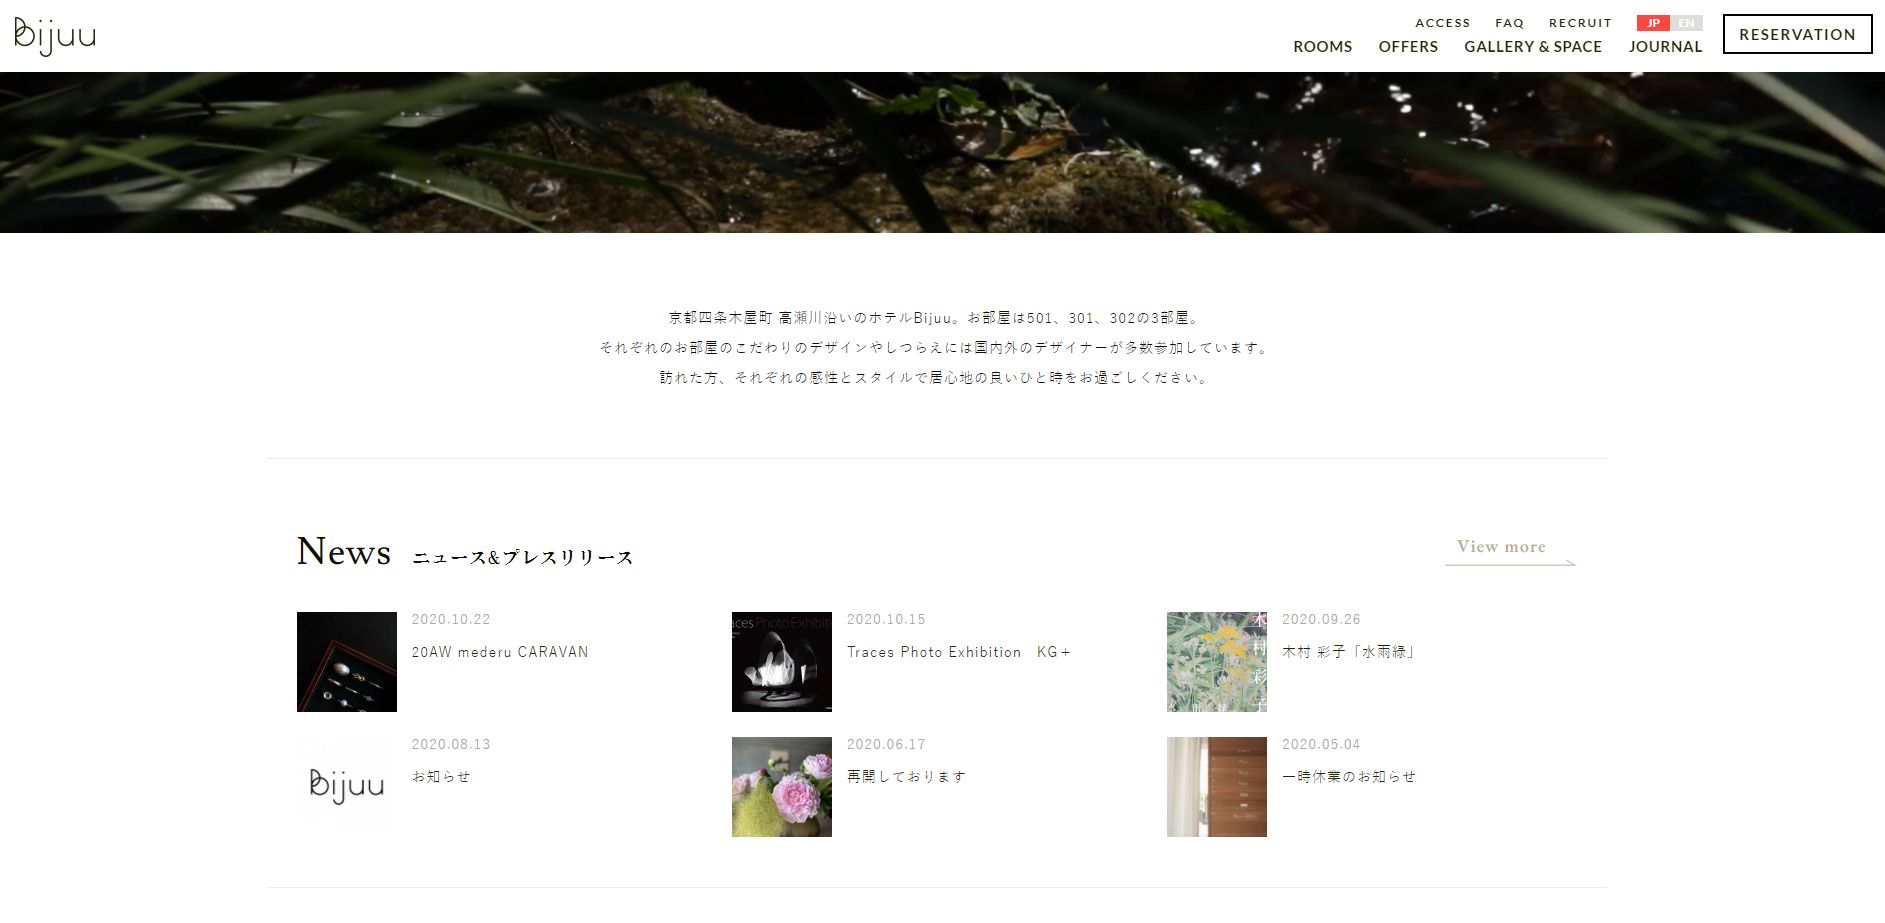Open the 再開しております news title
Screen dimensions: 1885x923
(x=907, y=777)
